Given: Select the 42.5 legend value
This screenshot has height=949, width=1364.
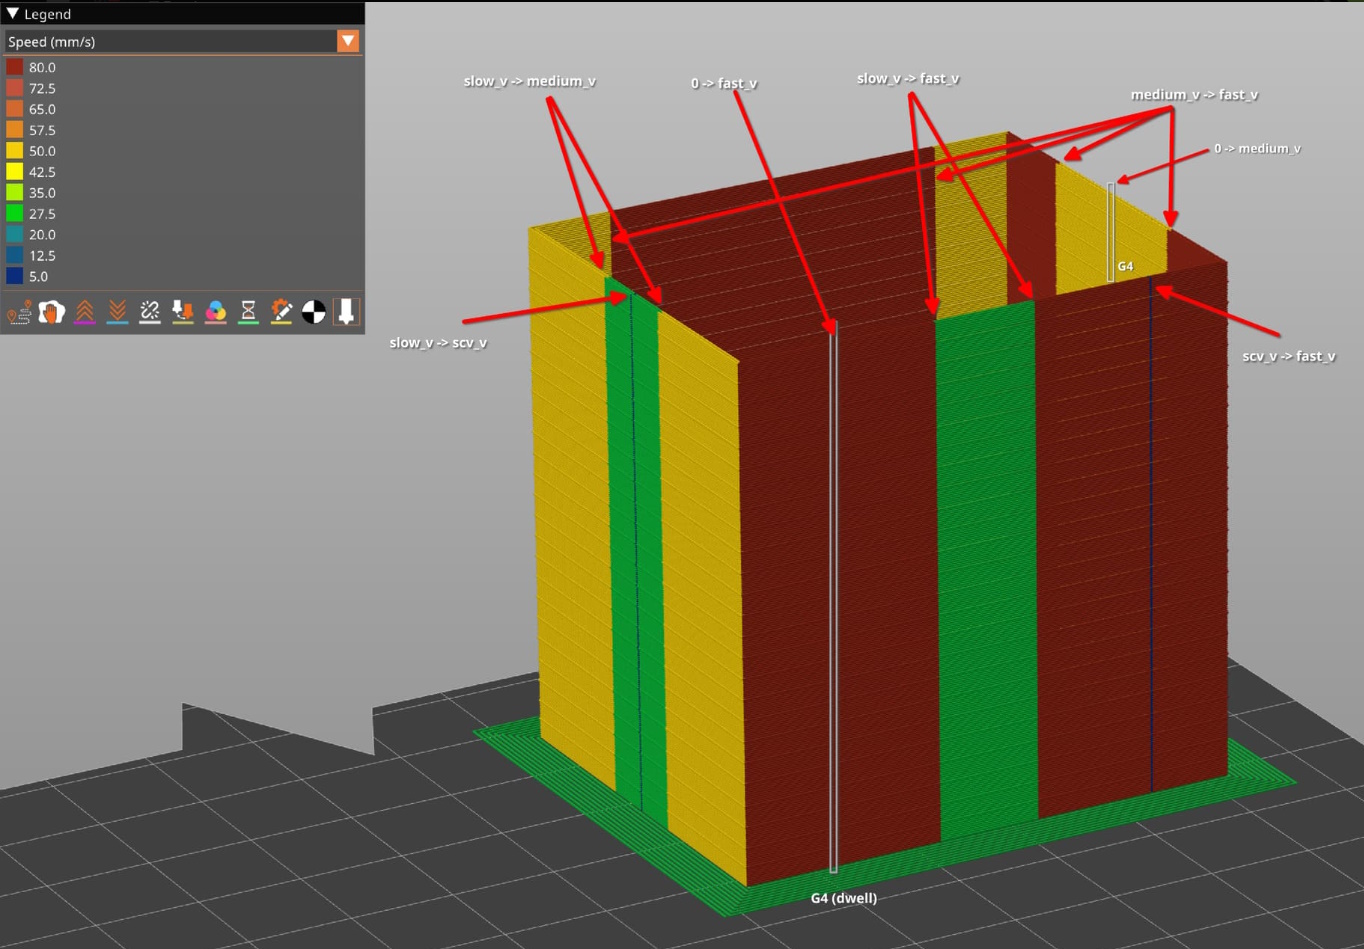Looking at the screenshot, I should pos(42,172).
